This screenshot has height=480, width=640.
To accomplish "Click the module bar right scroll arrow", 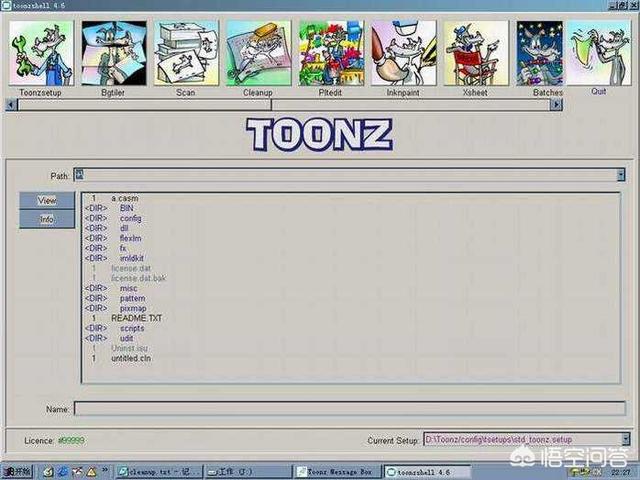I will [x=556, y=105].
